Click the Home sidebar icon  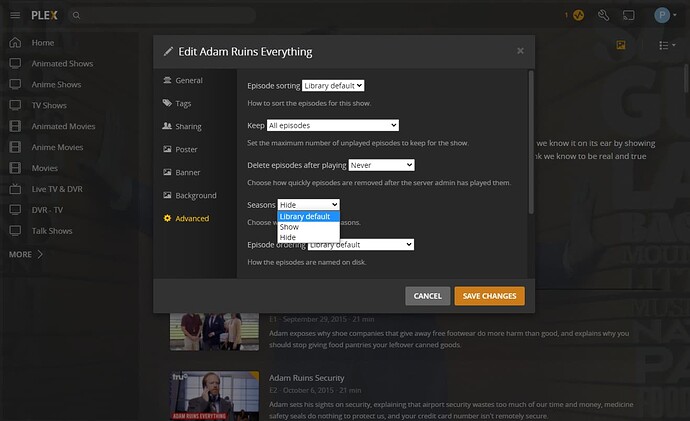point(15,43)
